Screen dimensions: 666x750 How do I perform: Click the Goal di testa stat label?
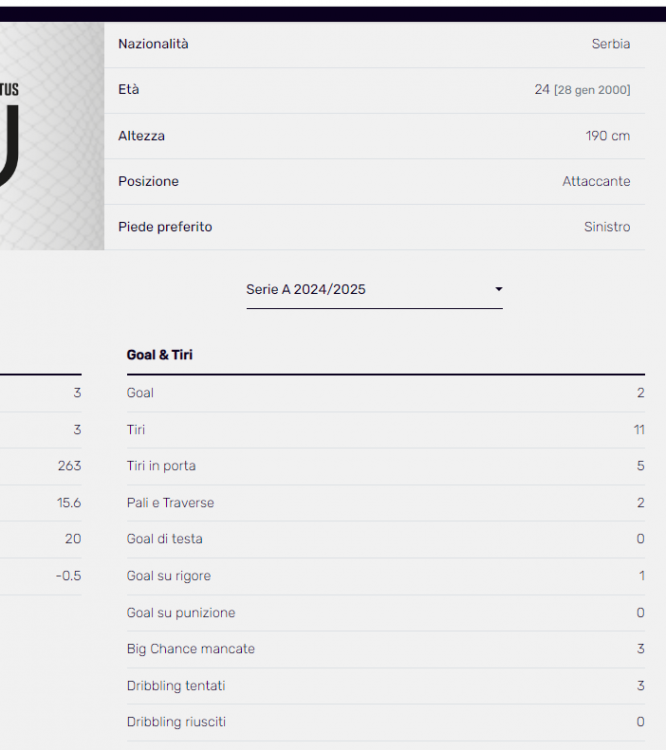coord(164,539)
